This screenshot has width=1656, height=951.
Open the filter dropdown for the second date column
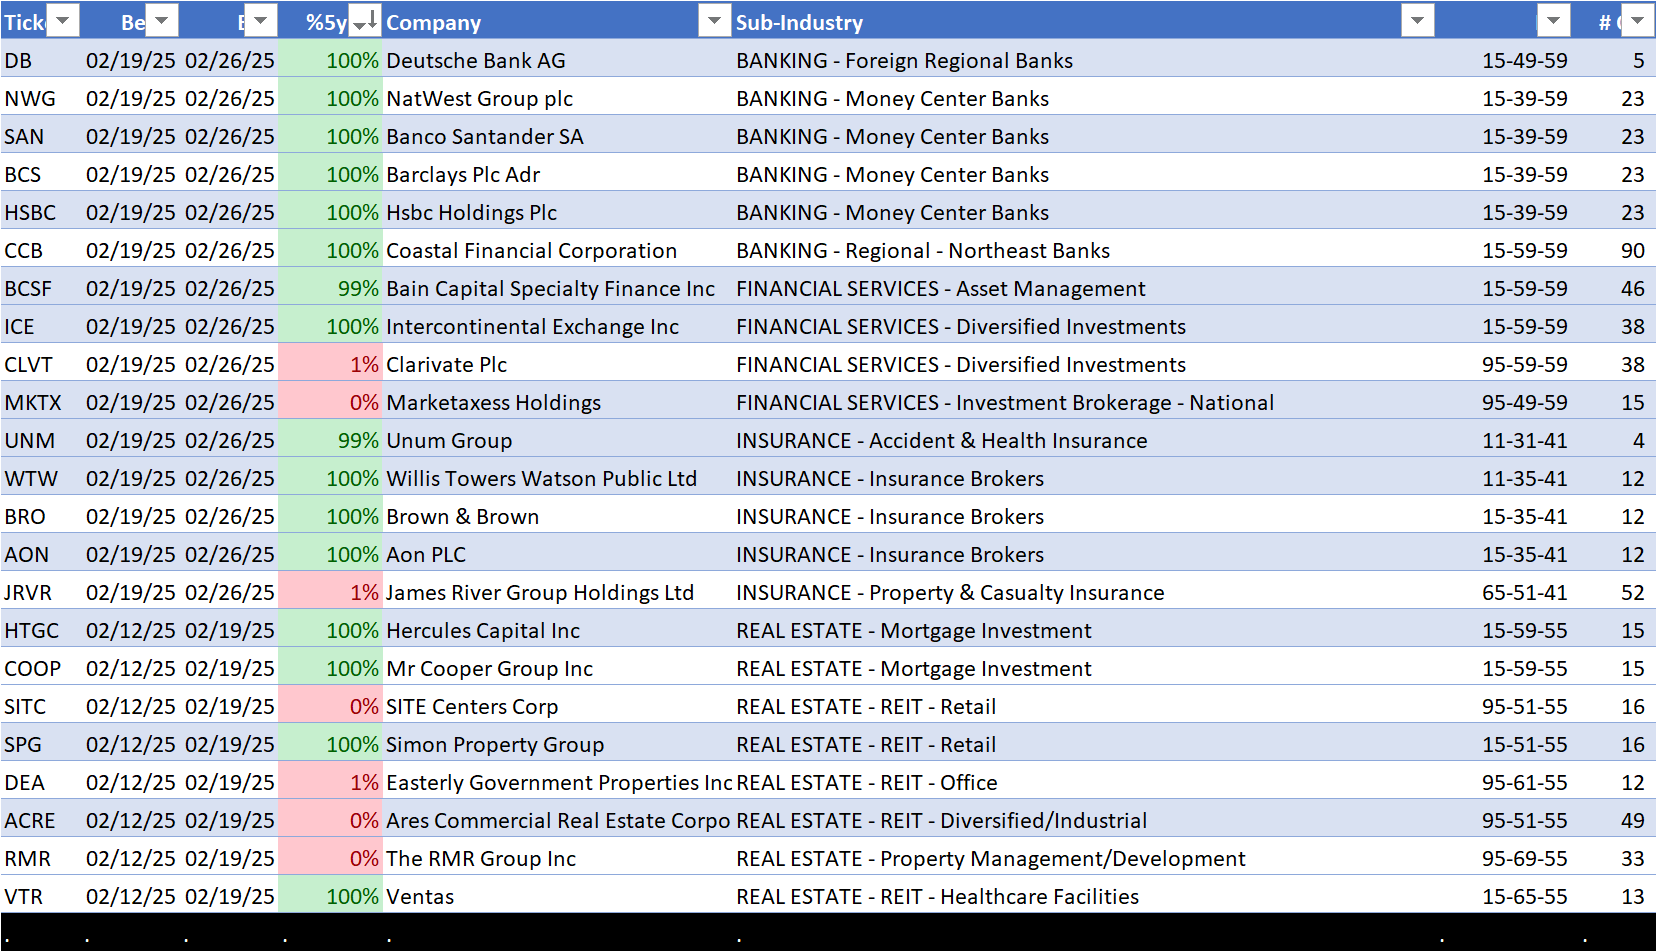(x=261, y=21)
